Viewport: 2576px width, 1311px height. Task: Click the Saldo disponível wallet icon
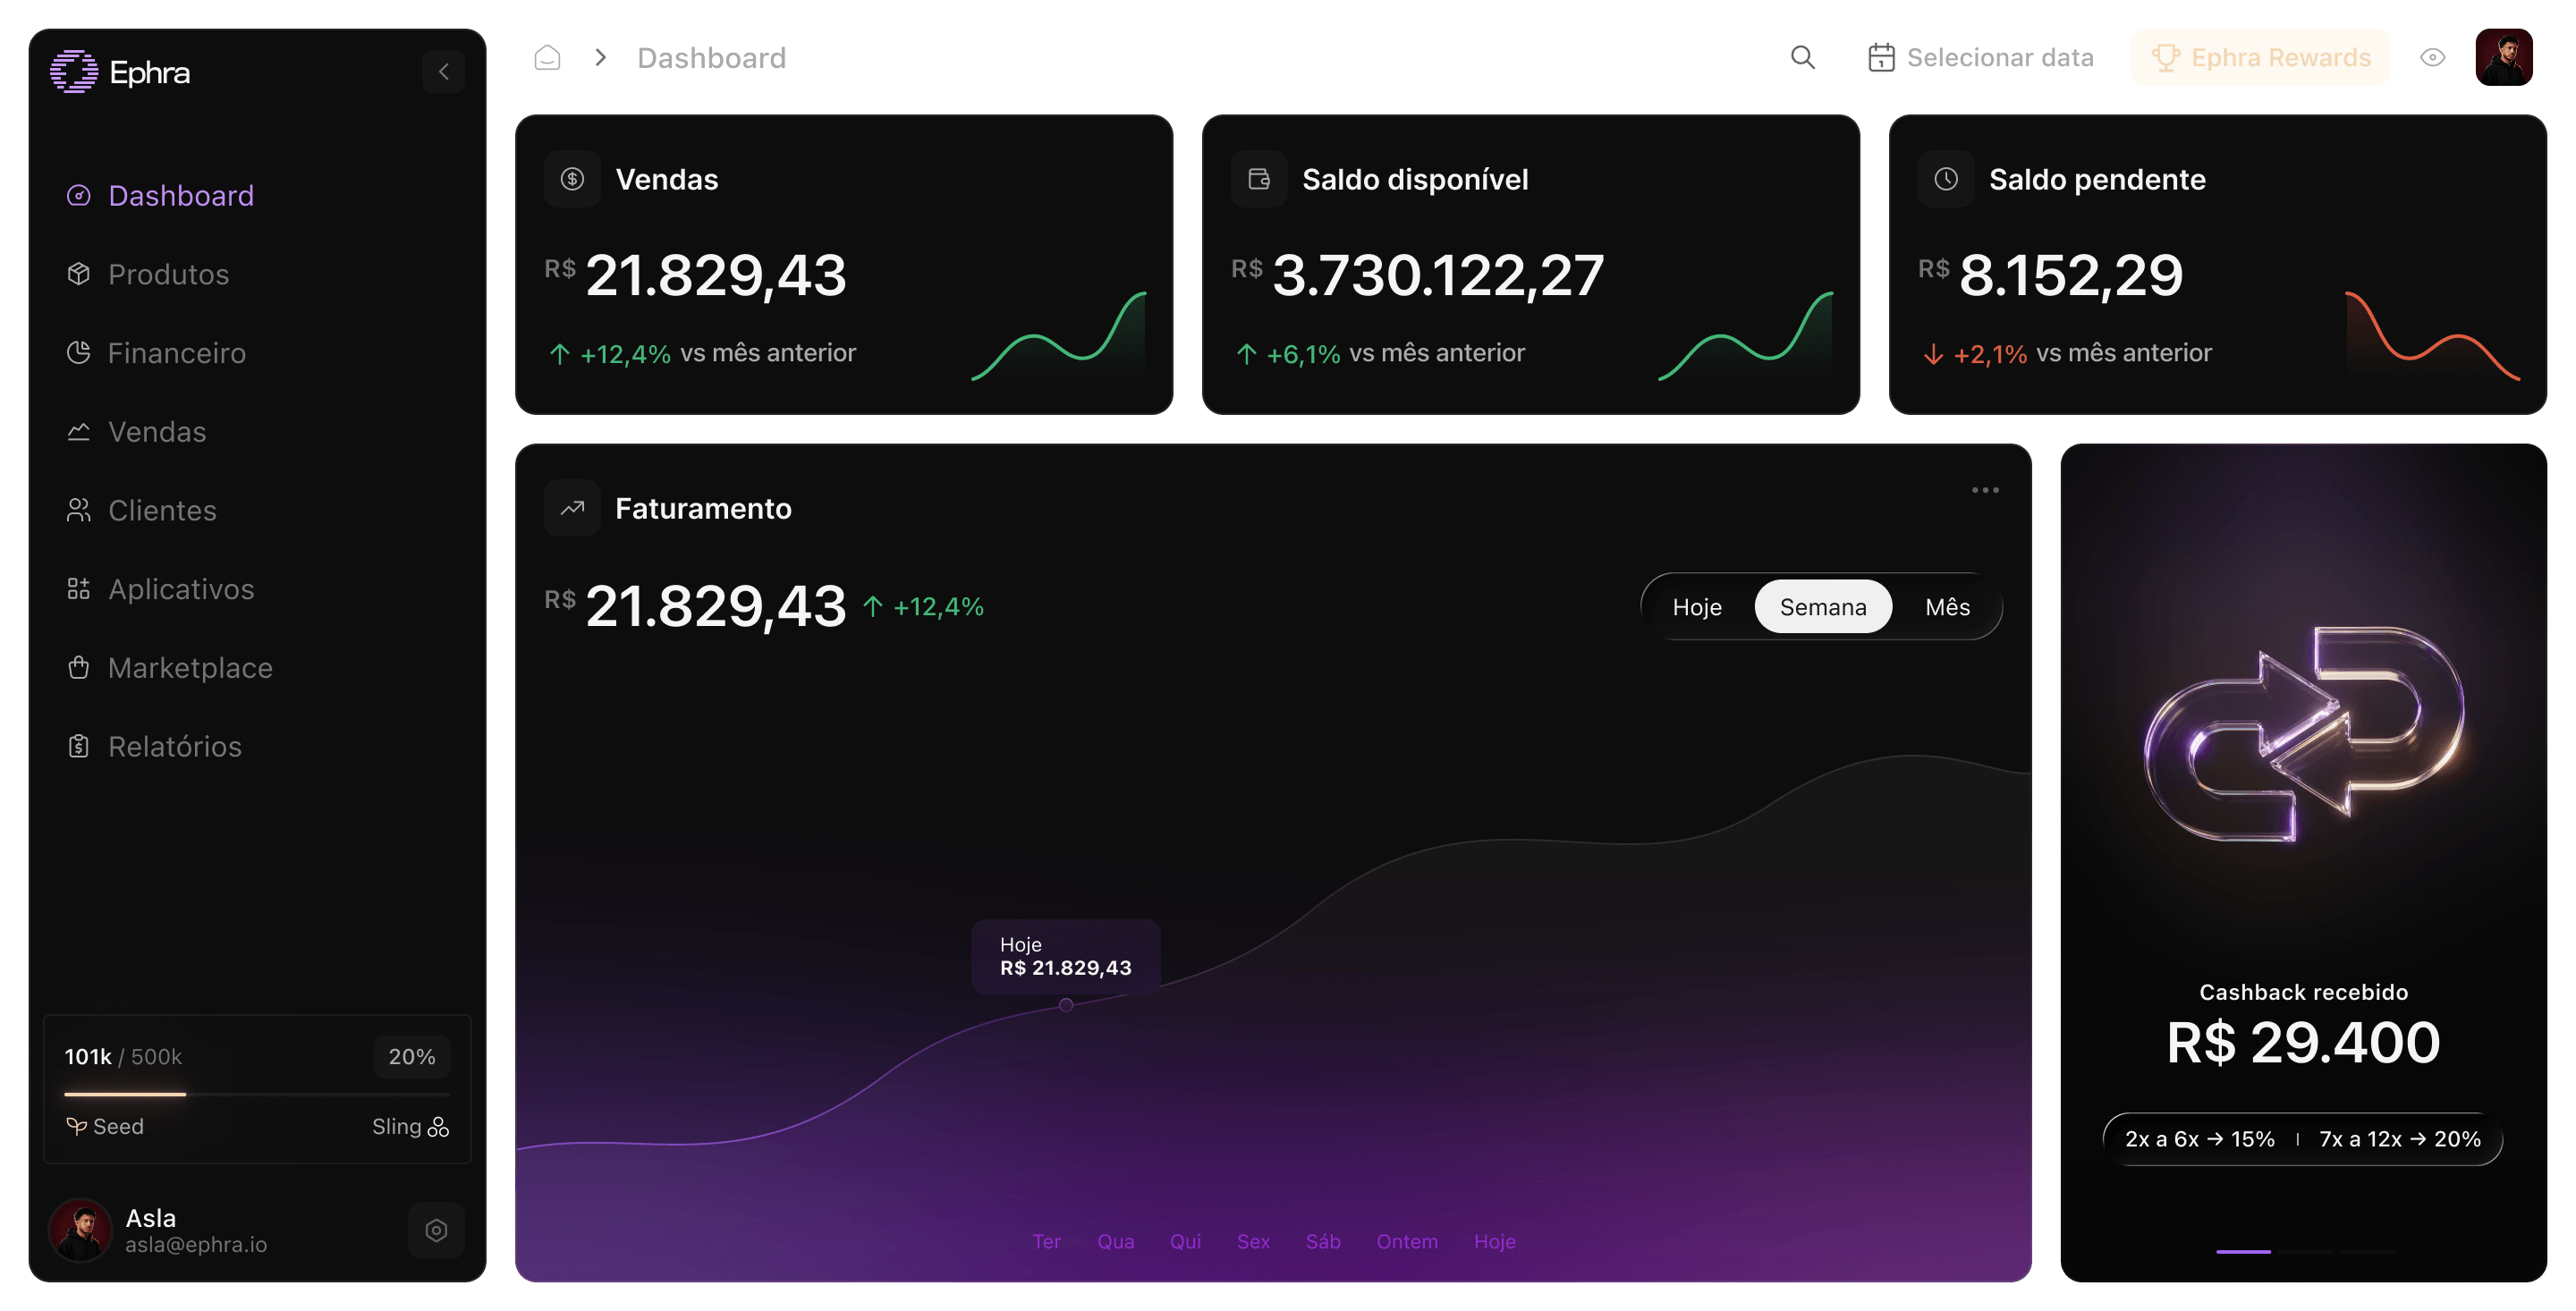[x=1259, y=179]
